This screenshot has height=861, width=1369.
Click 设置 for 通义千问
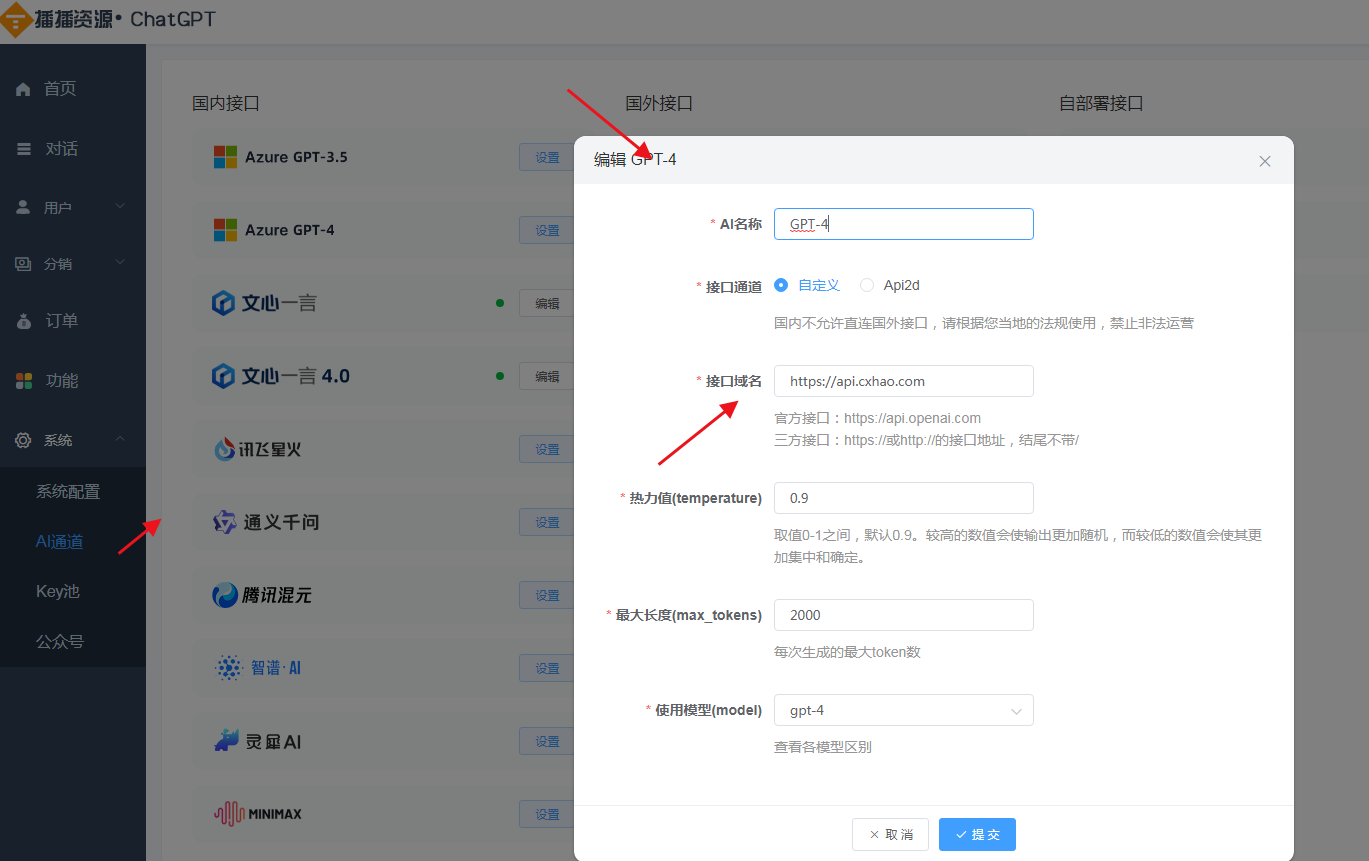pyautogui.click(x=547, y=522)
